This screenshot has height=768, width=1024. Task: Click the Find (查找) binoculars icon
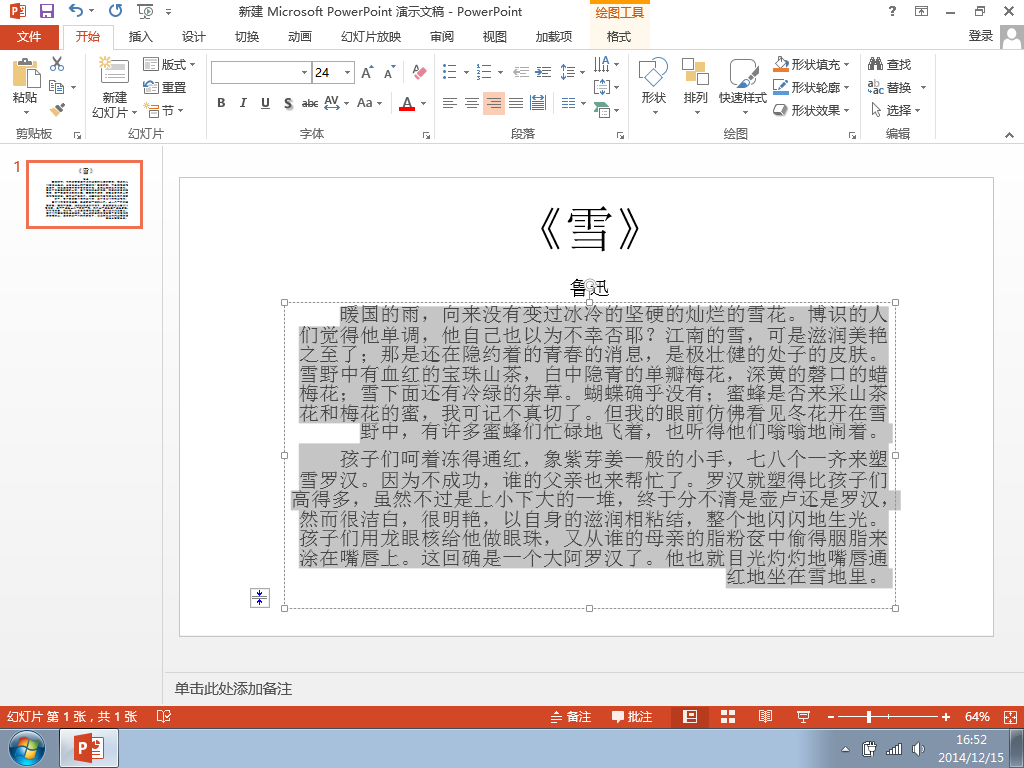(x=875, y=63)
